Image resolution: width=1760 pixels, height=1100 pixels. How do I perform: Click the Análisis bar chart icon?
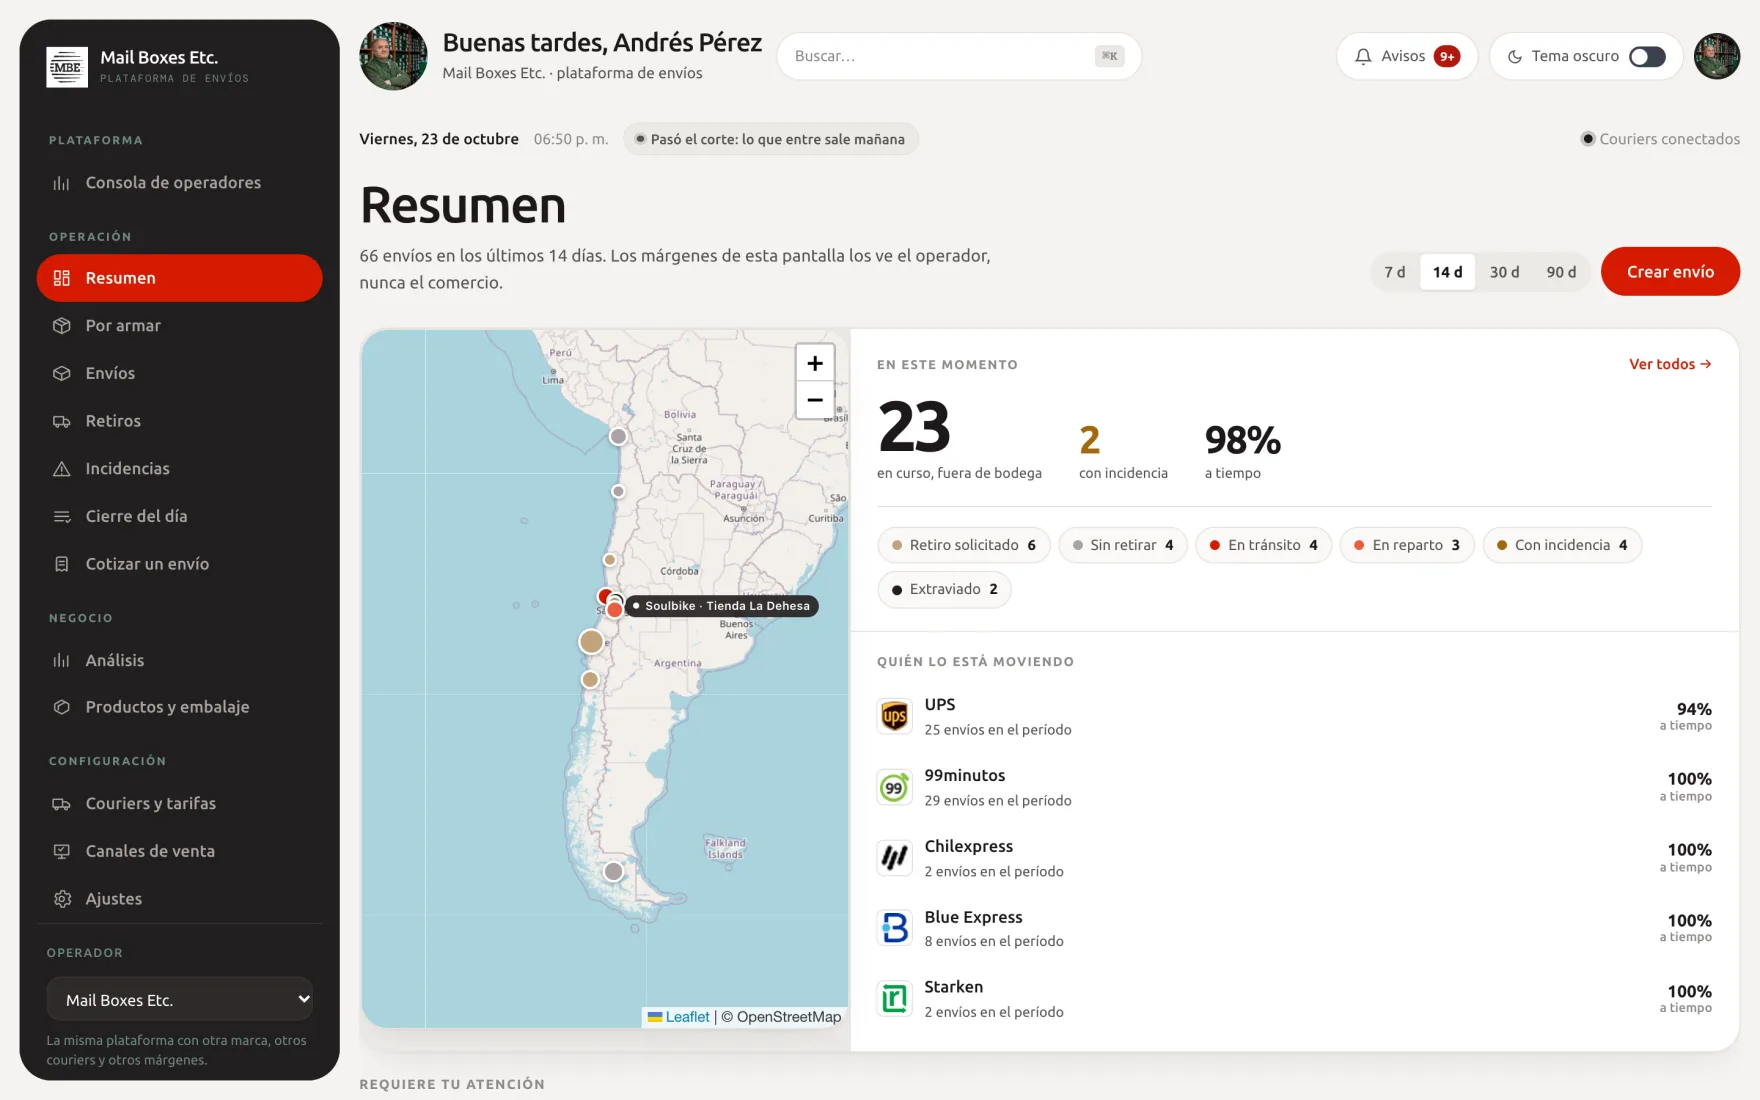(62, 660)
